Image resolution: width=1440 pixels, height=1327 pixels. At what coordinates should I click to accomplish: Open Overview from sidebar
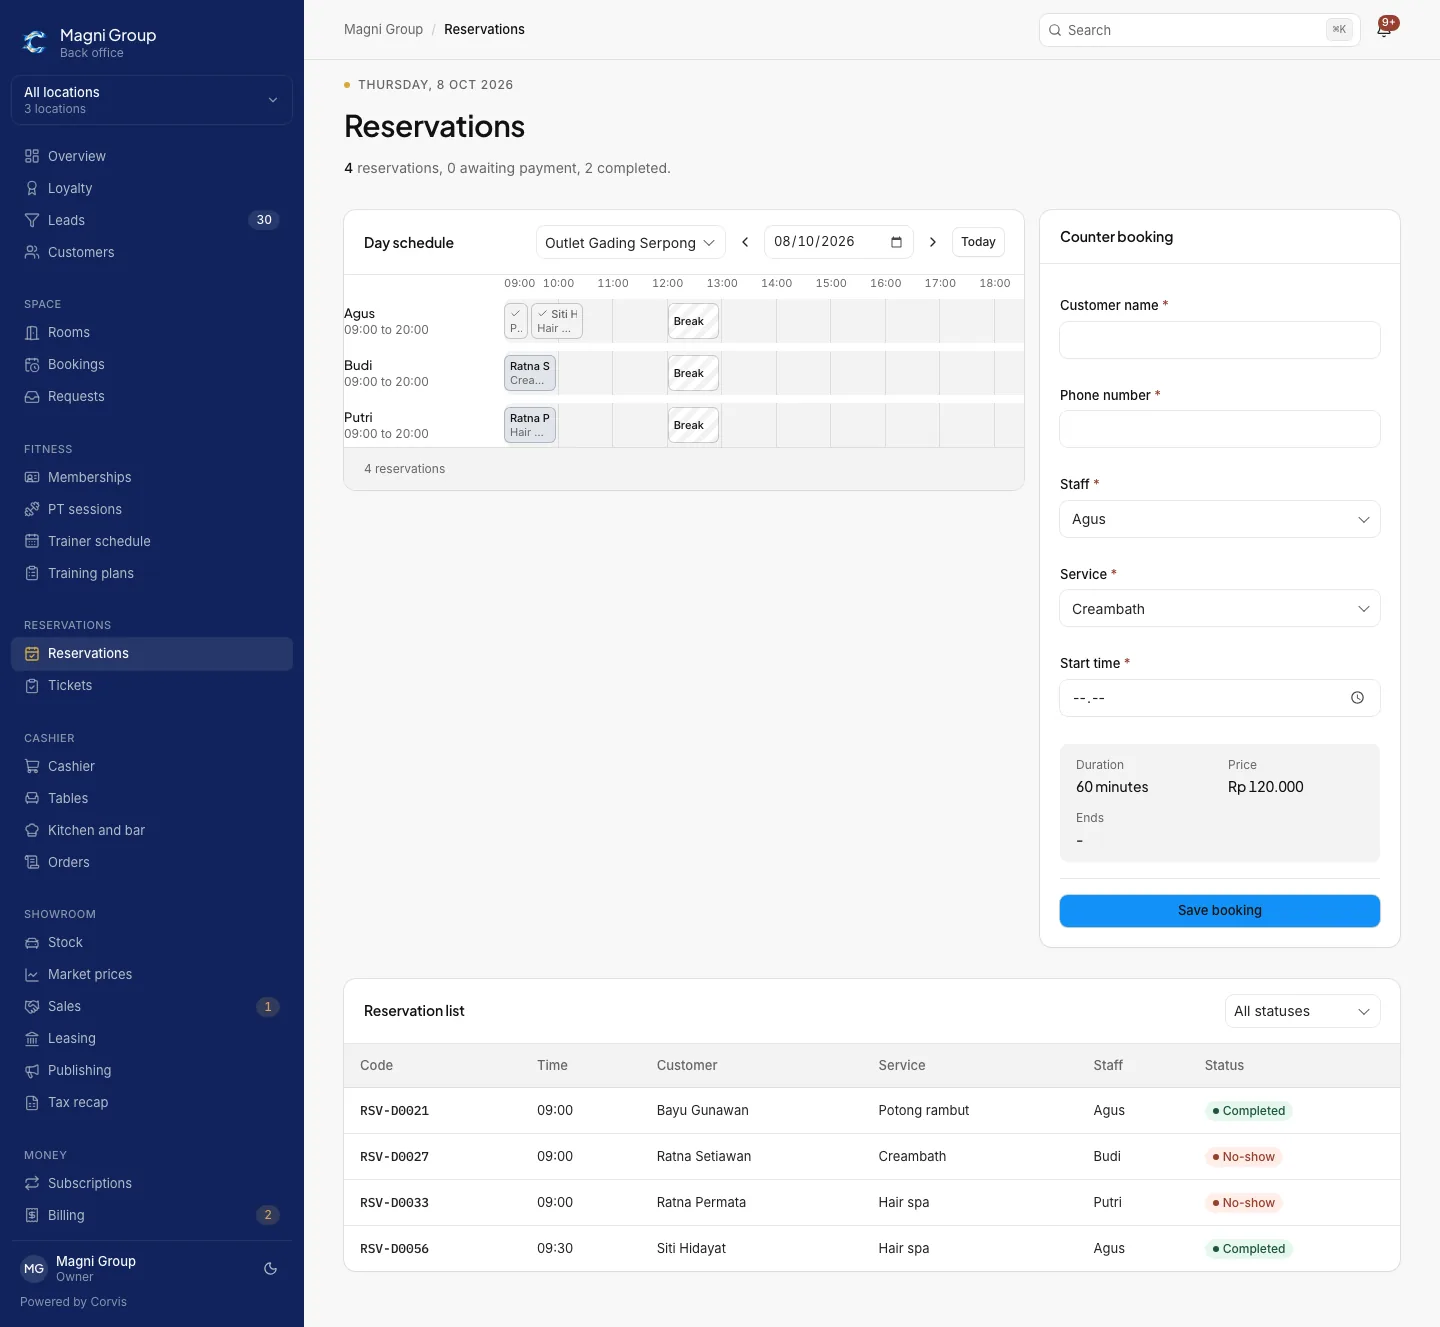[x=152, y=156]
